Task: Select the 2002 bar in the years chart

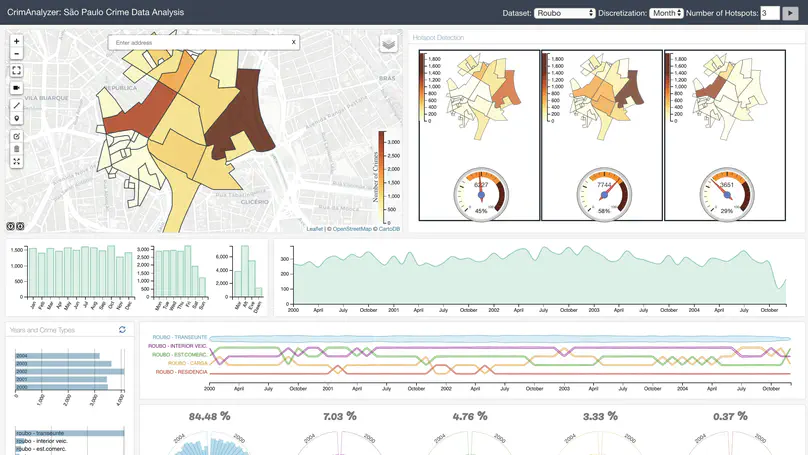Action: pyautogui.click(x=70, y=372)
